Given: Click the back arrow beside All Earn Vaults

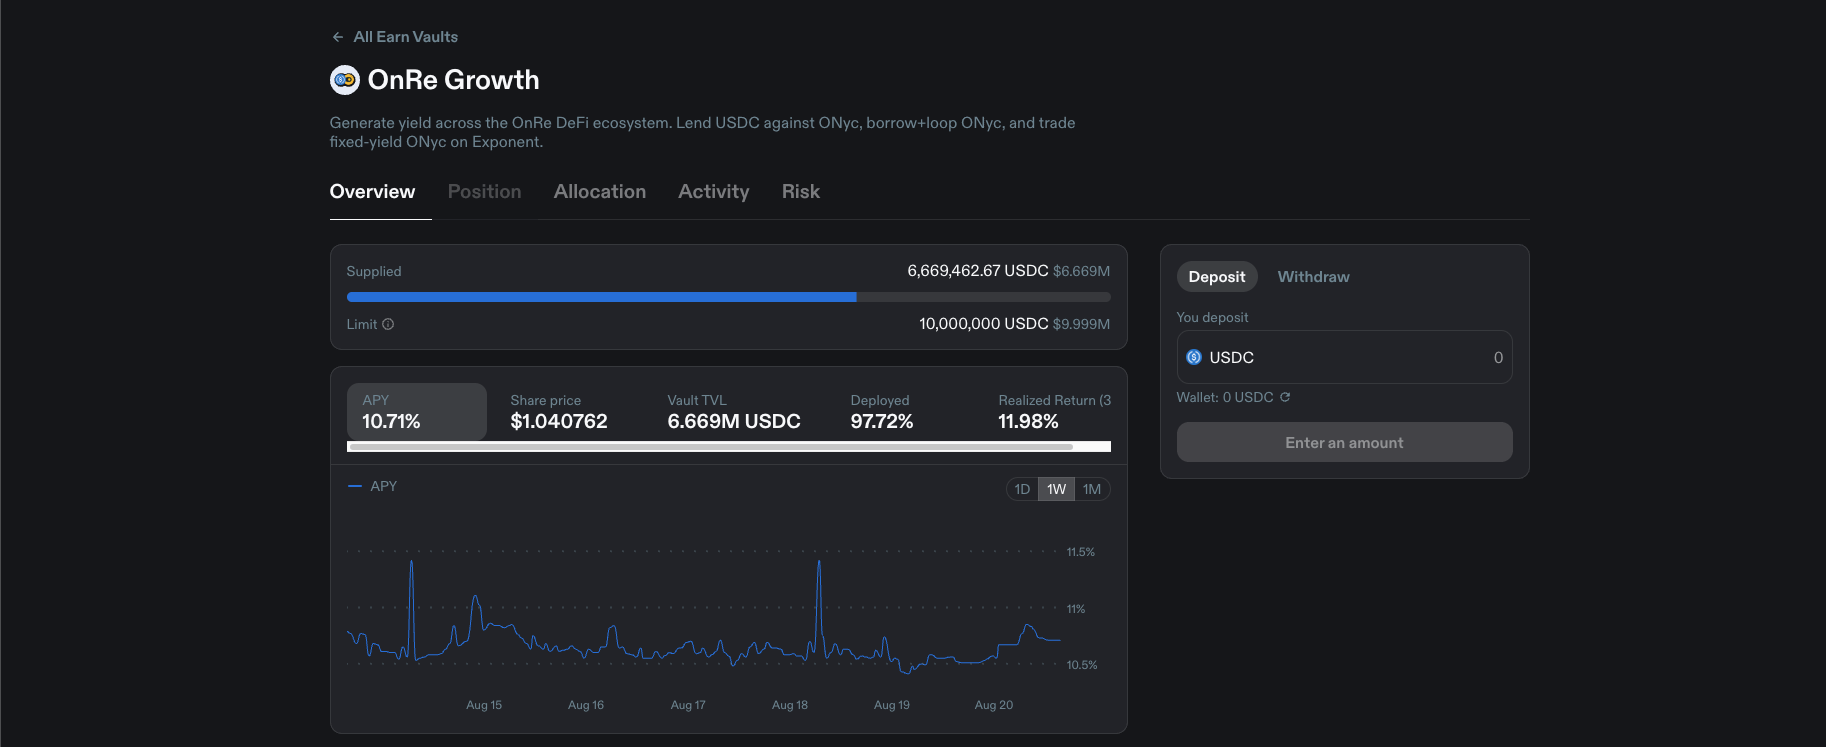Looking at the screenshot, I should click(x=338, y=37).
